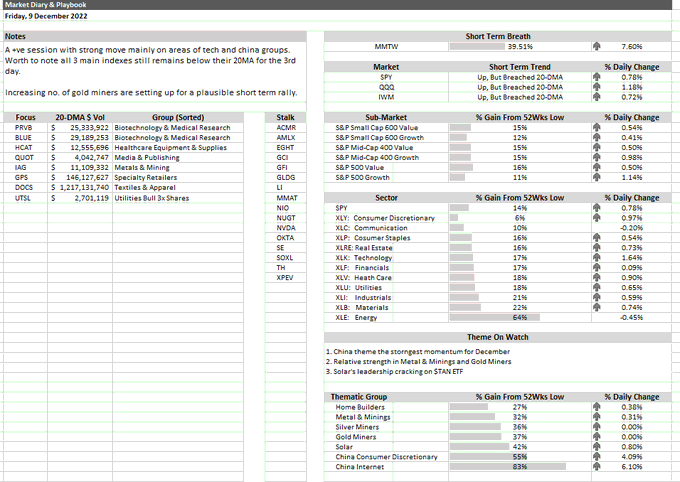Select the Focus column header

pyautogui.click(x=25, y=117)
